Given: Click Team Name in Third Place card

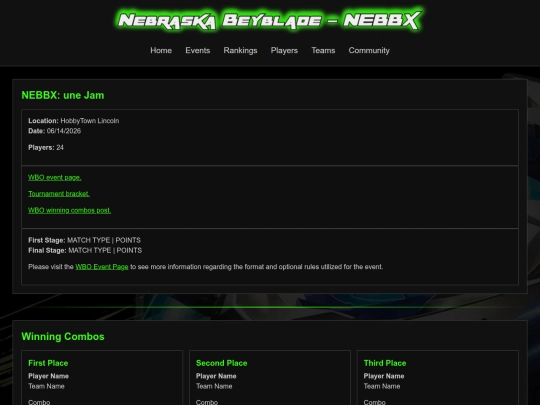Looking at the screenshot, I should [x=382, y=386].
